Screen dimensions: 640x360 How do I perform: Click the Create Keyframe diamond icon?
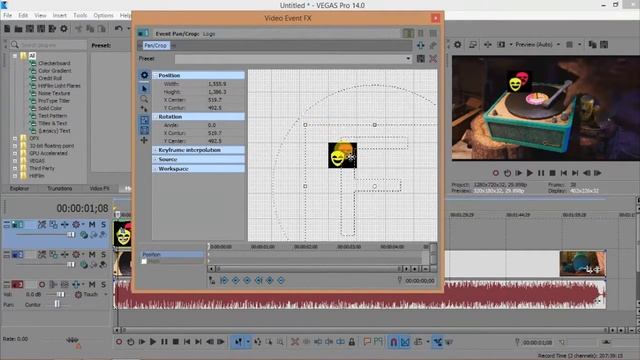(x=269, y=280)
